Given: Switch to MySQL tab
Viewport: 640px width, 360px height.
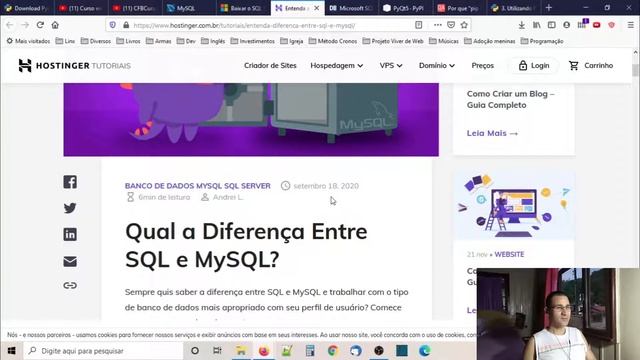Looking at the screenshot, I should [x=188, y=8].
